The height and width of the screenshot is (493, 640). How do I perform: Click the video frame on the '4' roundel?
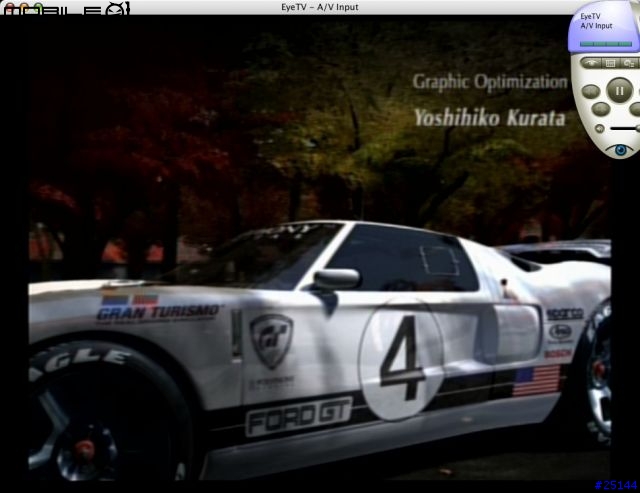click(401, 359)
